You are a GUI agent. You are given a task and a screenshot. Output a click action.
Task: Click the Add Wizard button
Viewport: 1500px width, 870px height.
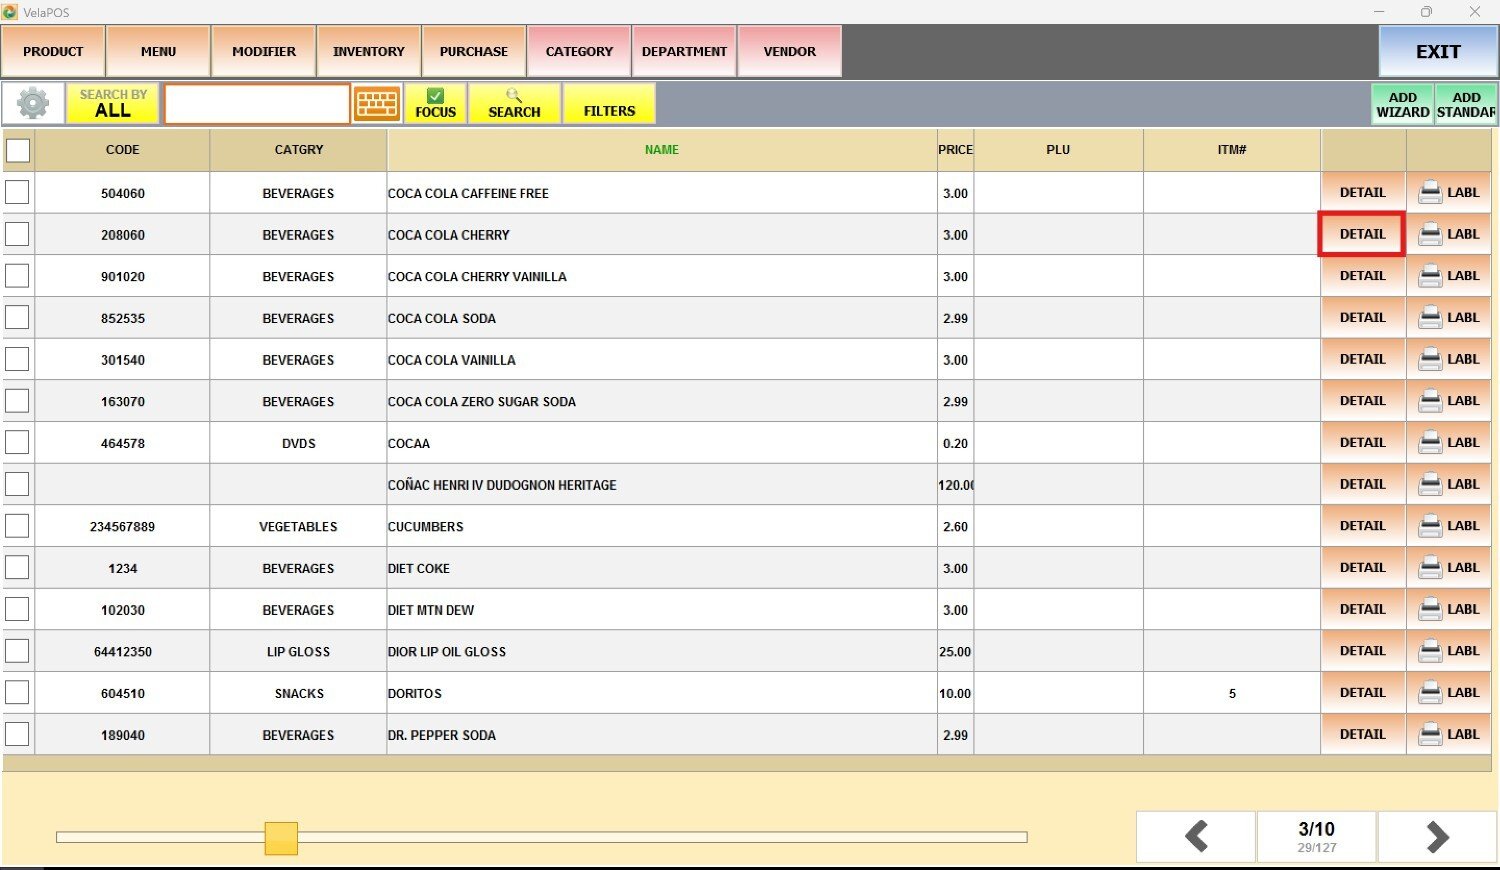[1402, 104]
